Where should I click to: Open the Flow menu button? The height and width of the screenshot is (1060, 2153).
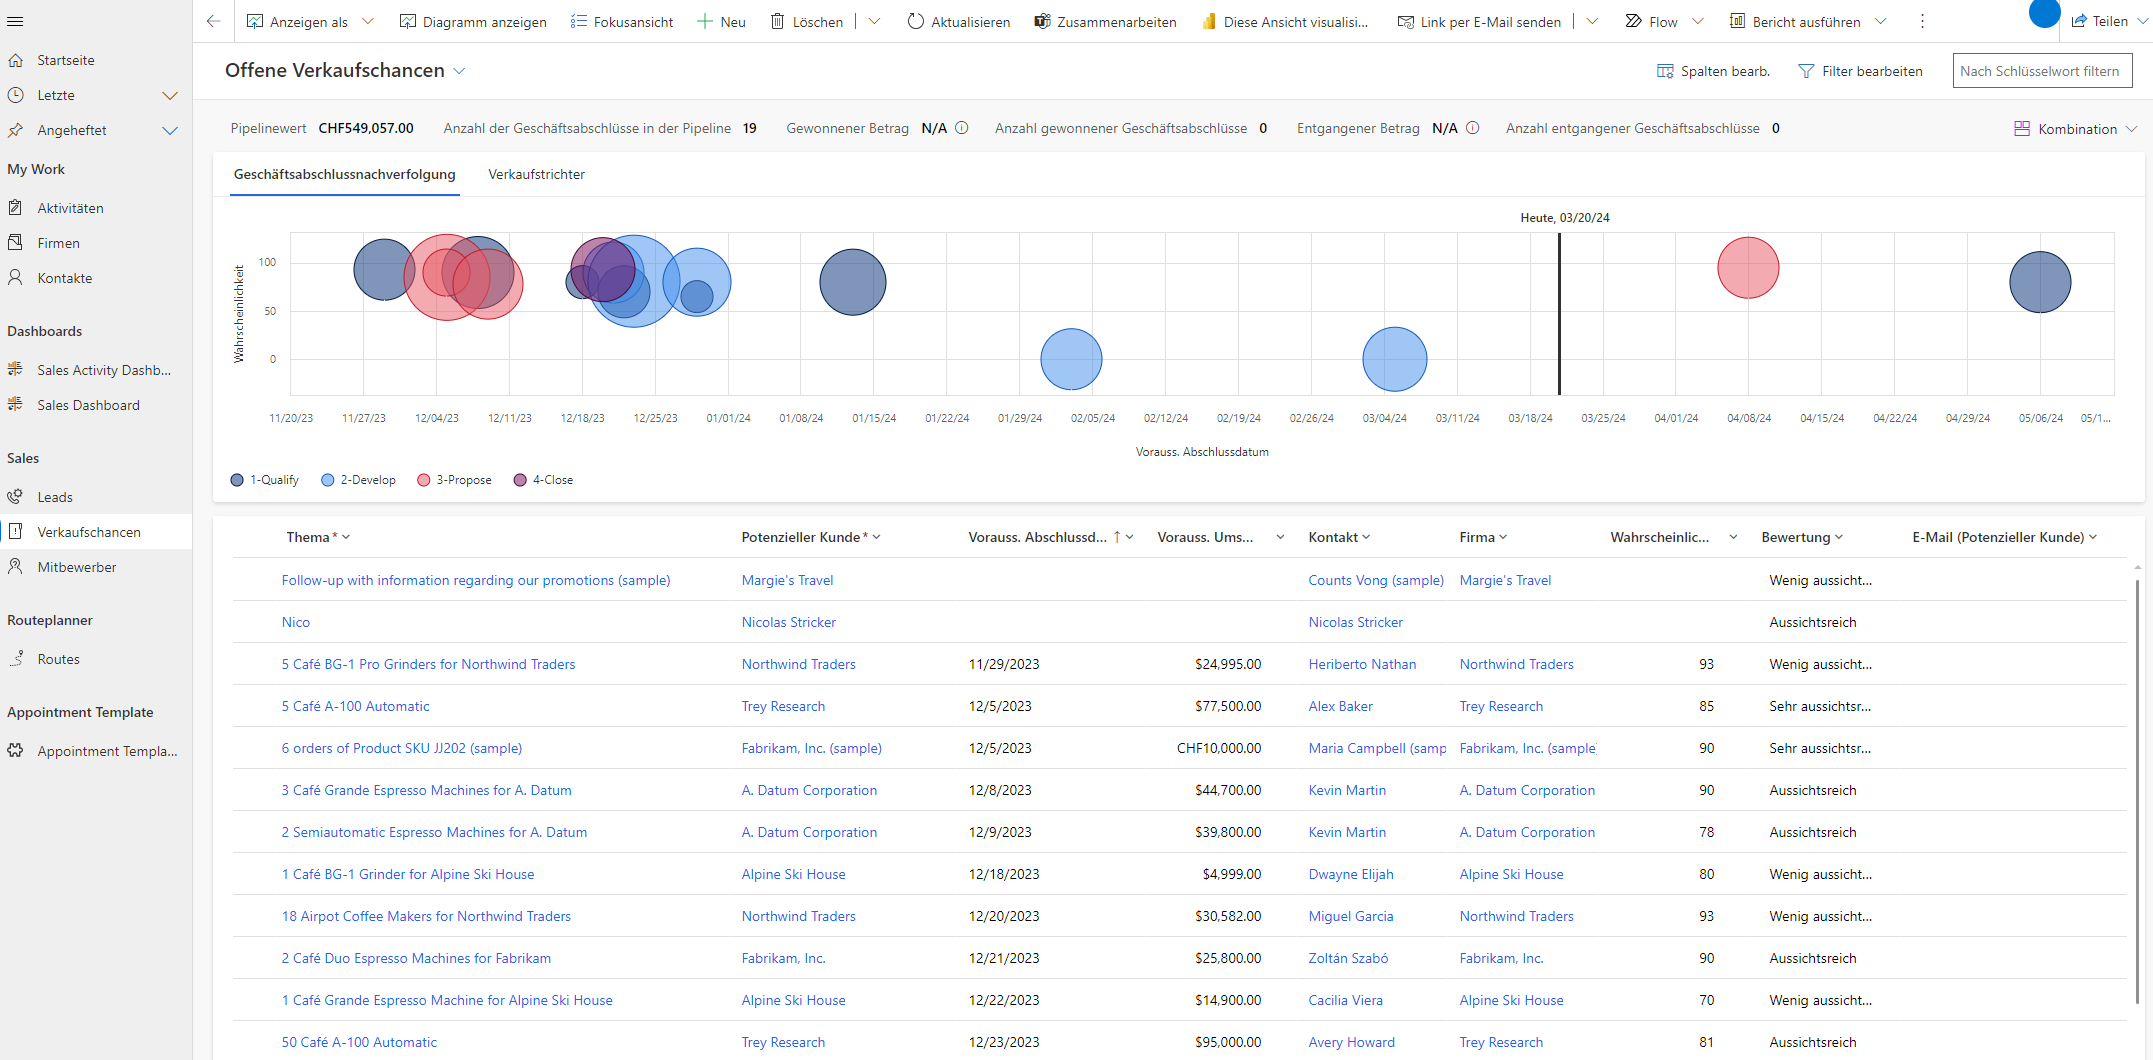1652,21
